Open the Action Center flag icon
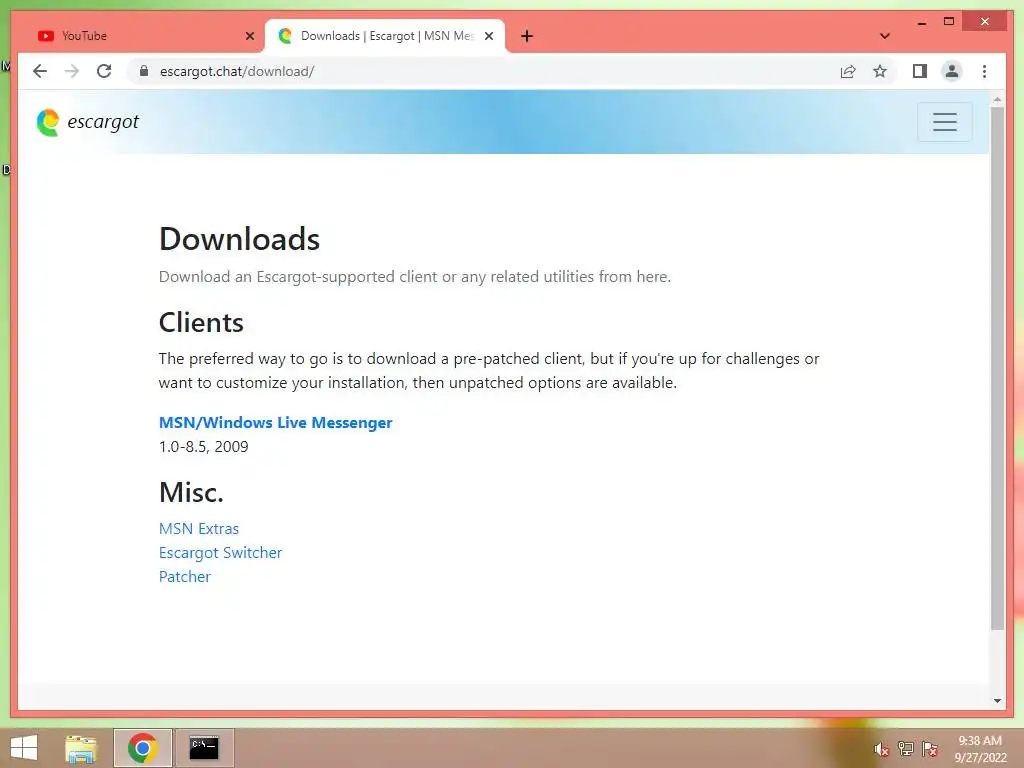 [930, 749]
